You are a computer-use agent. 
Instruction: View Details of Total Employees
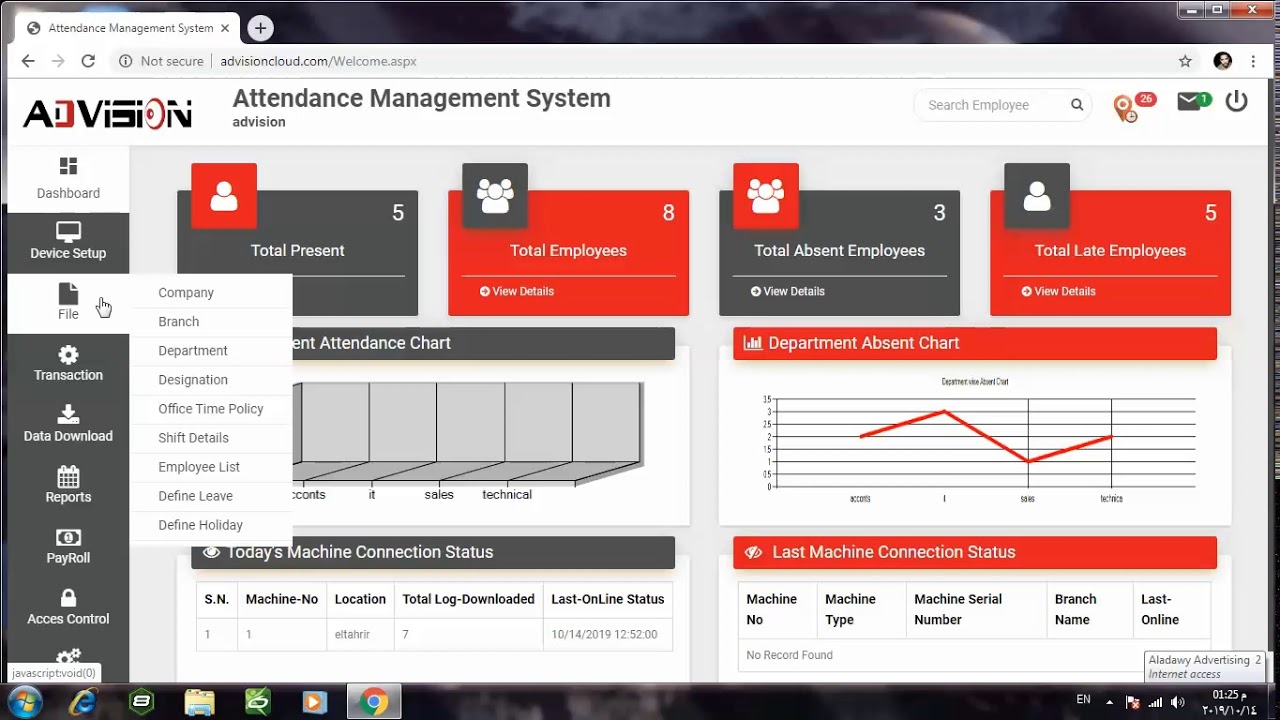(517, 291)
